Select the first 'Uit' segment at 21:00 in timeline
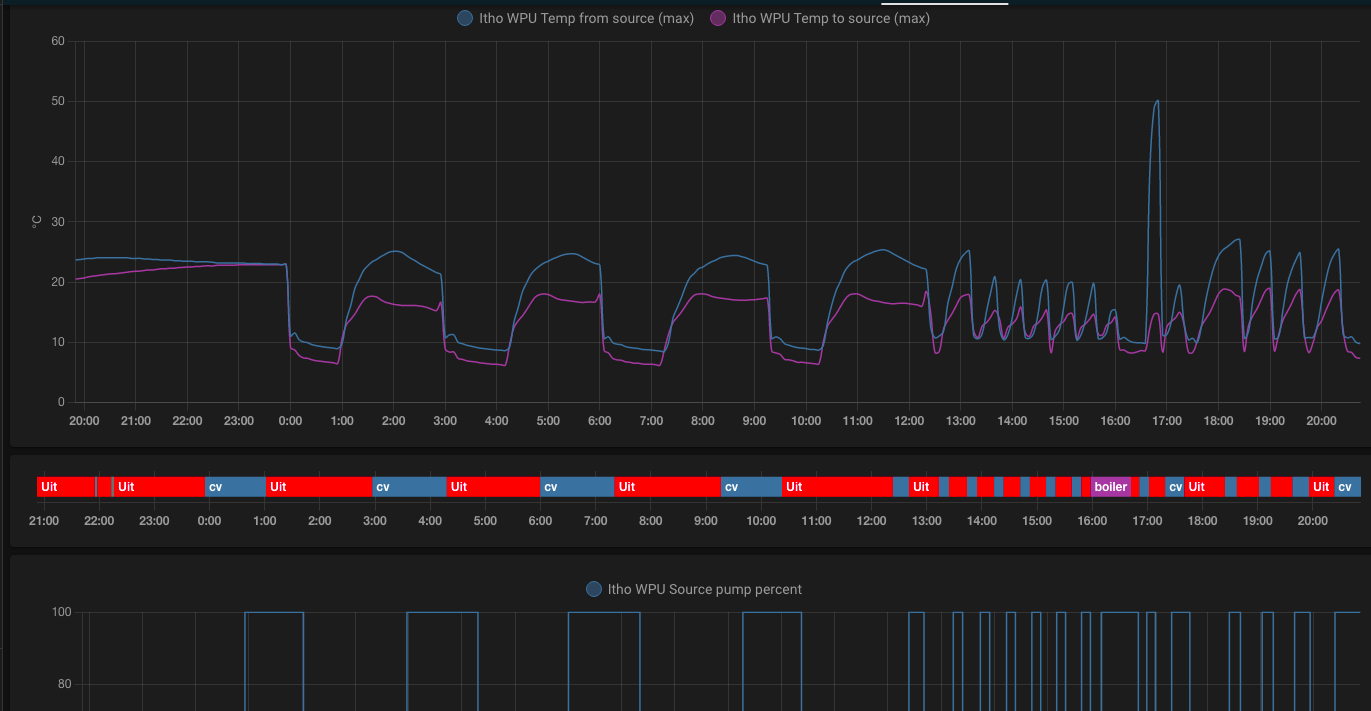The image size is (1371, 711). (x=66, y=487)
